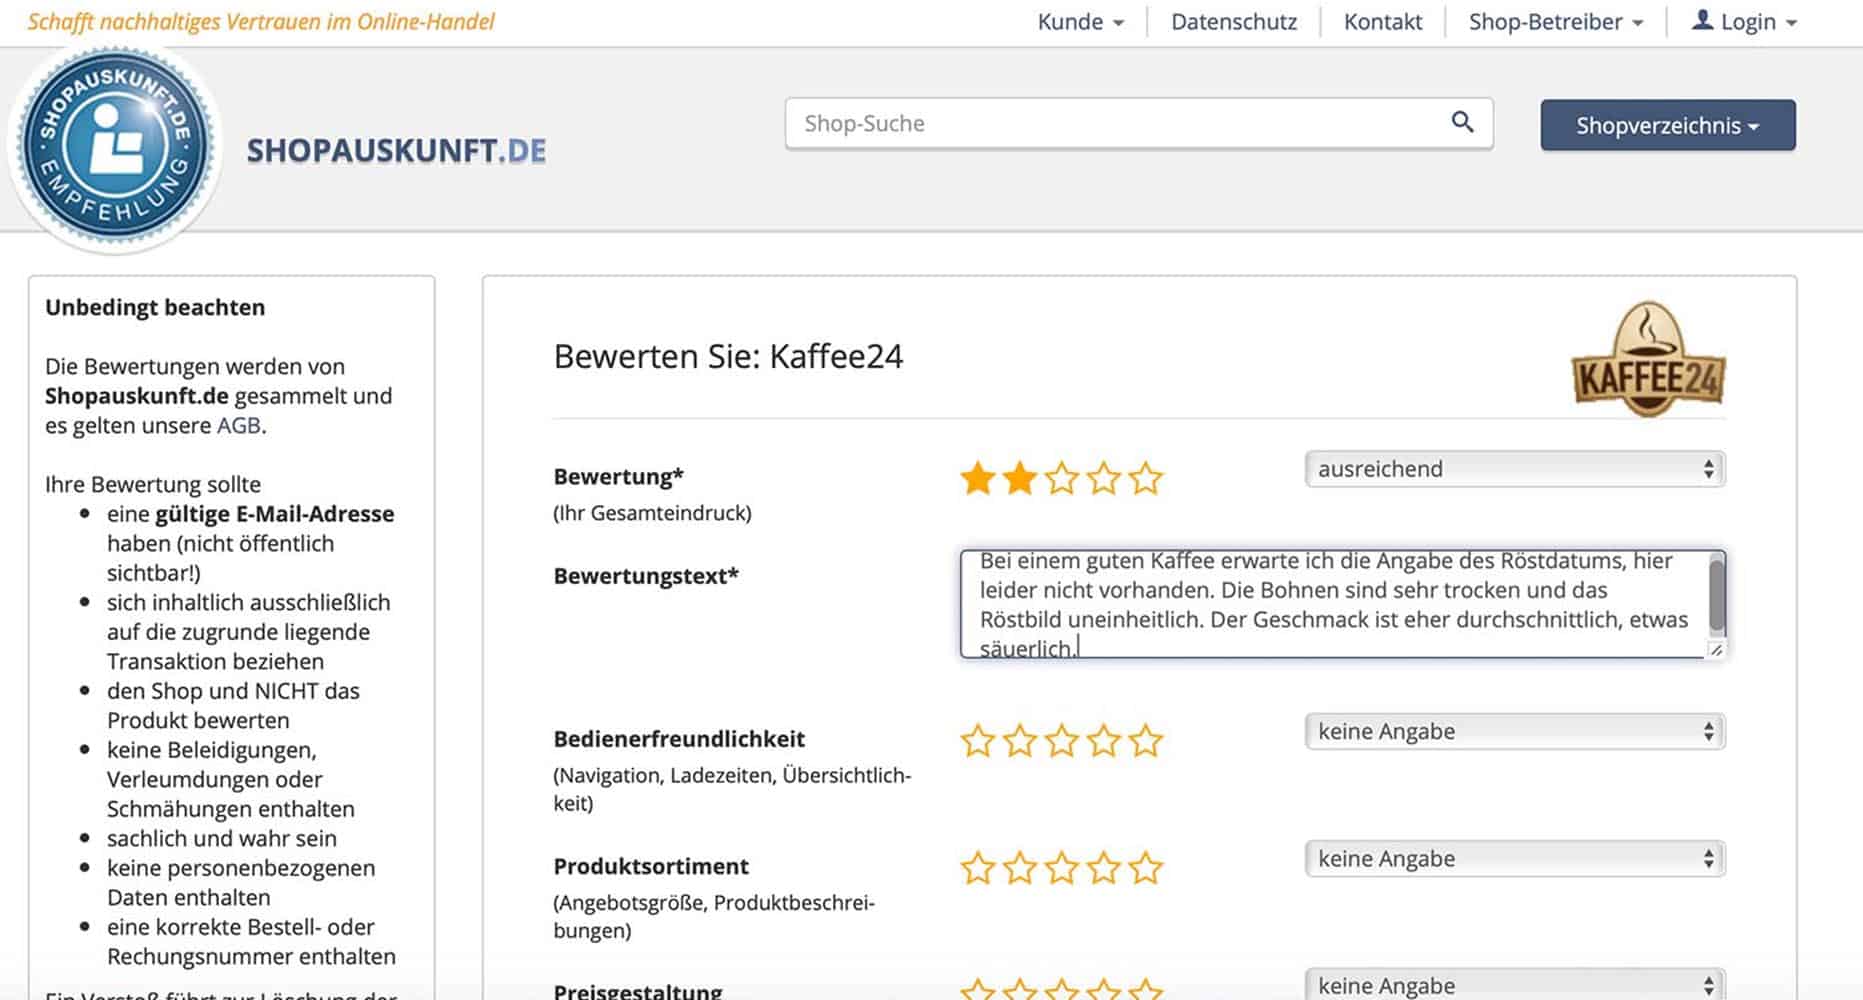Expand the Shopverzeichnis dropdown button
This screenshot has height=1000, width=1863.
point(1667,125)
